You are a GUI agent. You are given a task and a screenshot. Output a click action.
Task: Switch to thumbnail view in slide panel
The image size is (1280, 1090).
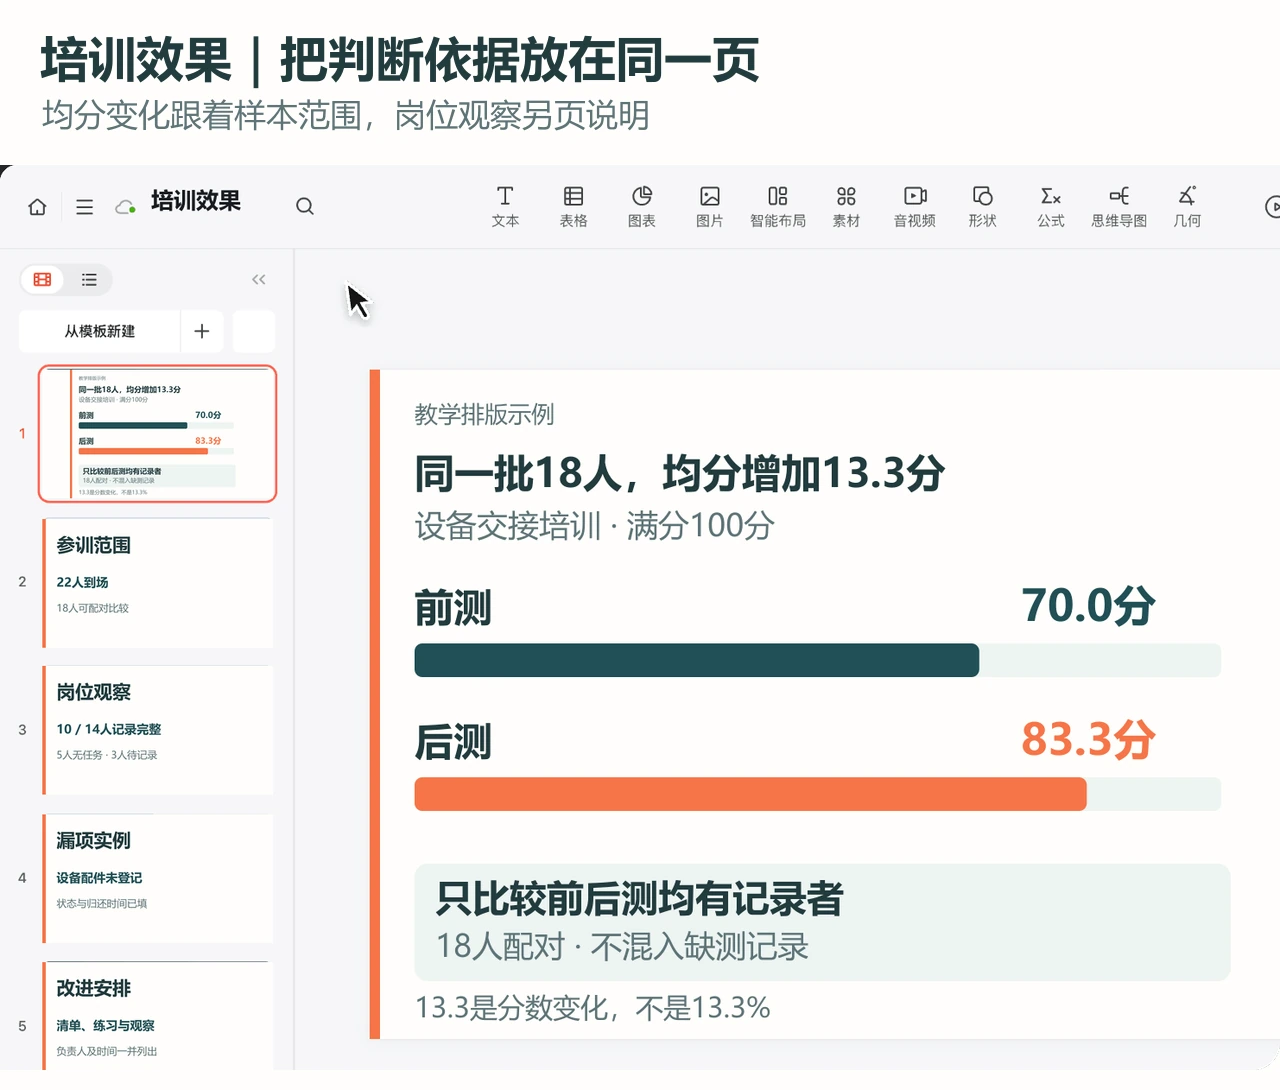click(x=43, y=280)
